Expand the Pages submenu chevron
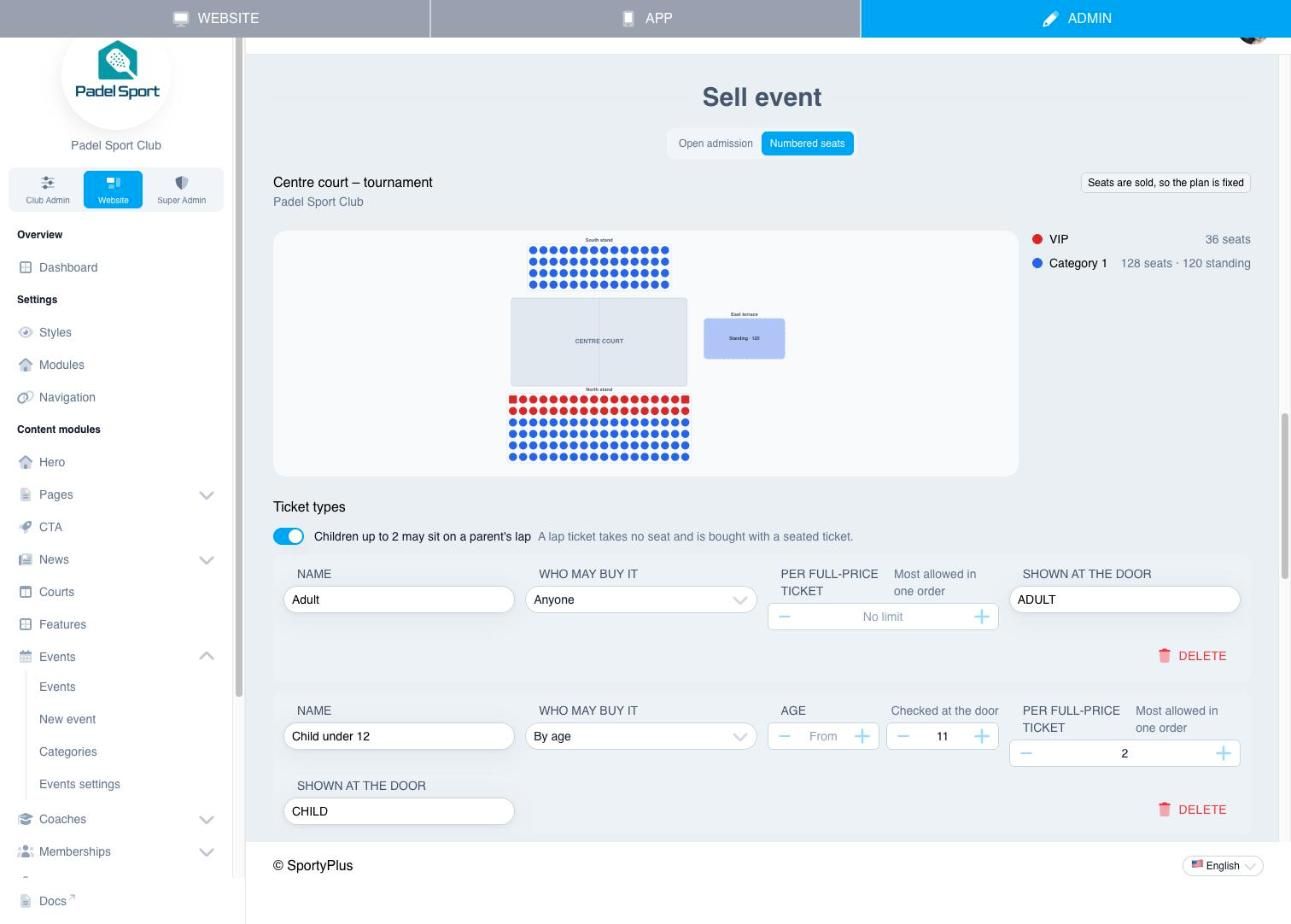The width and height of the screenshot is (1291, 924). (x=207, y=495)
